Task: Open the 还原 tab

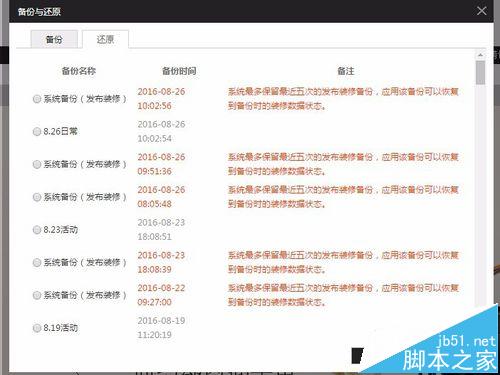Action: (x=105, y=39)
